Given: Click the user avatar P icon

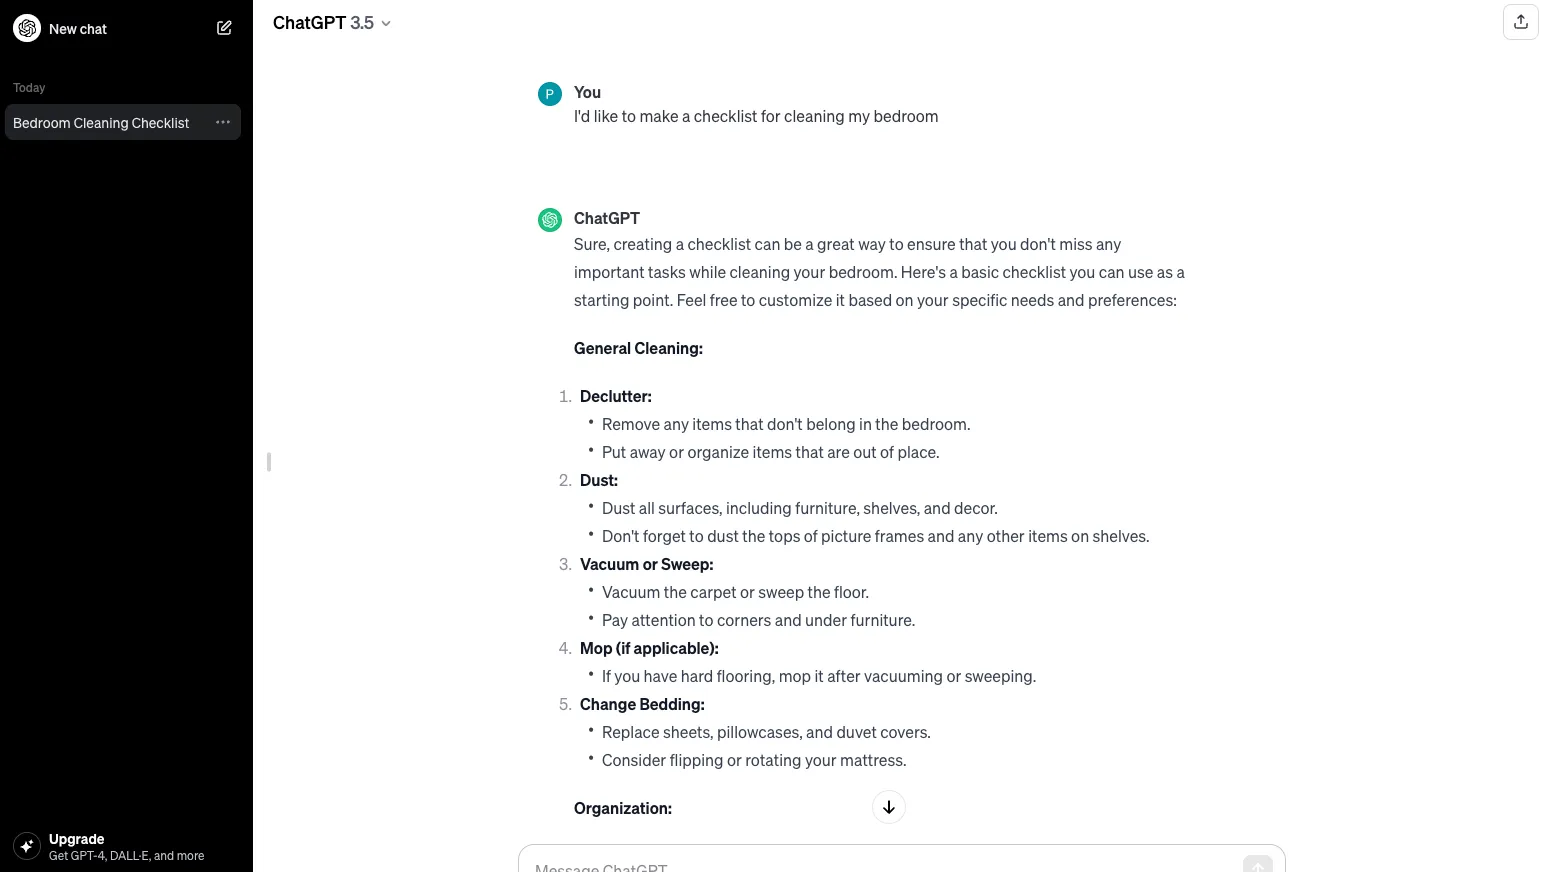Looking at the screenshot, I should click(x=550, y=94).
